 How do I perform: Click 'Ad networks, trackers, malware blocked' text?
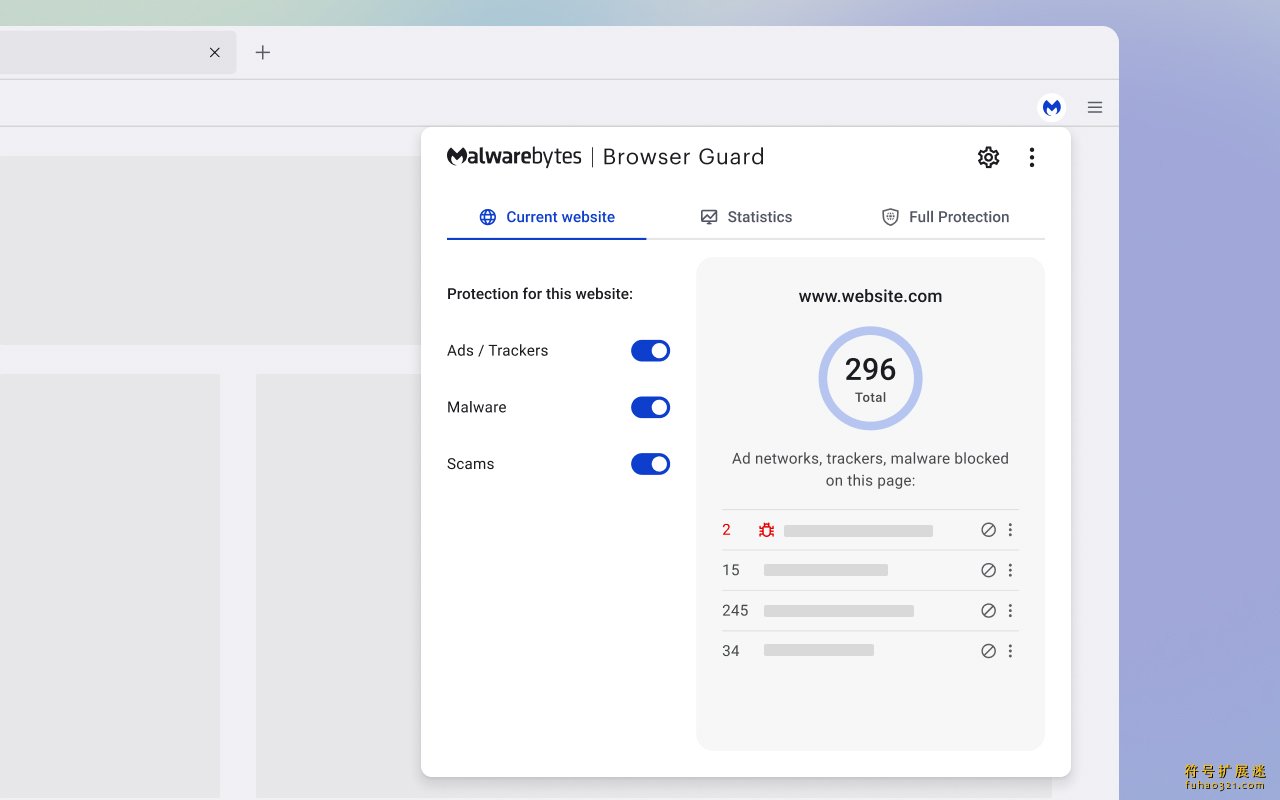coord(870,459)
